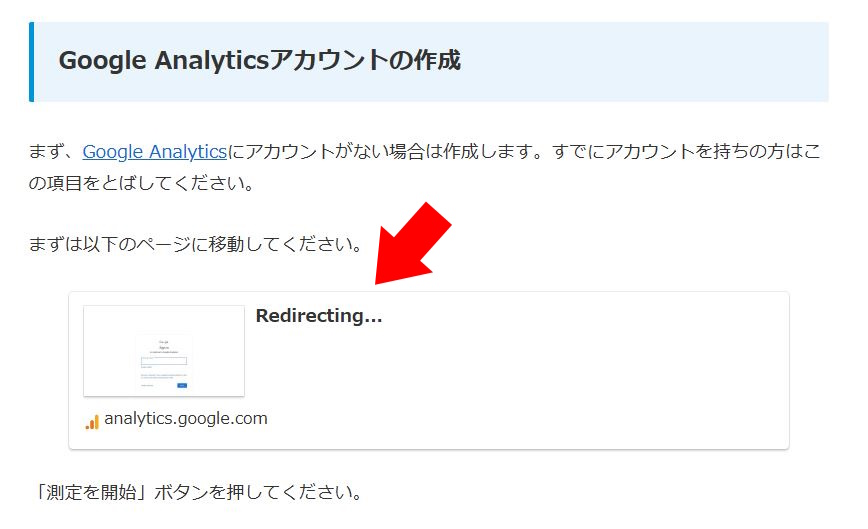Click the small blue button in the thumbnail
Image resolution: width=868 pixels, height=529 pixels.
[x=182, y=385]
